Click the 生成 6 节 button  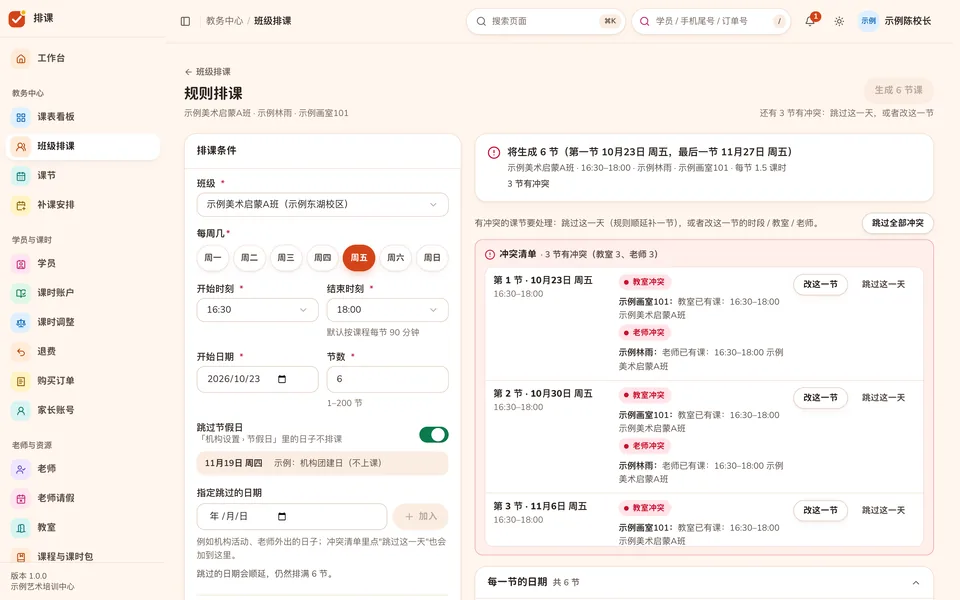pyautogui.click(x=898, y=90)
